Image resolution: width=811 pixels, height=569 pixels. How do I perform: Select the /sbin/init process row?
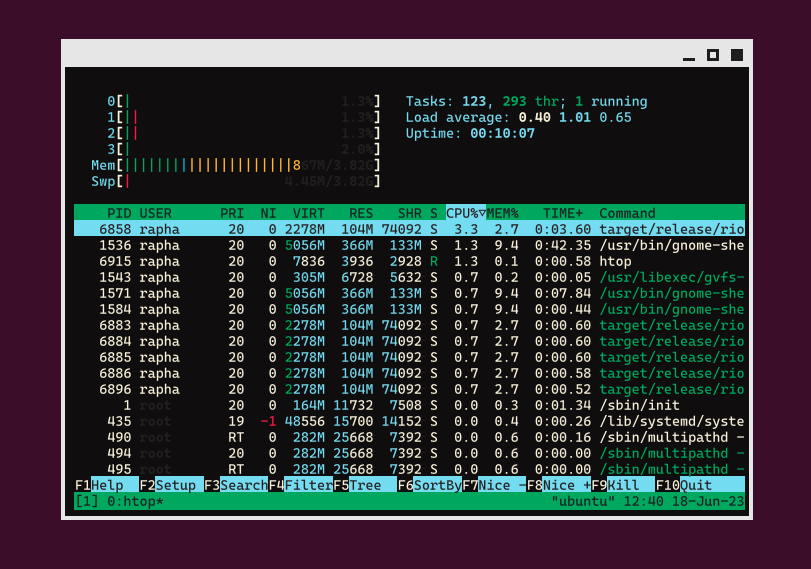(409, 406)
